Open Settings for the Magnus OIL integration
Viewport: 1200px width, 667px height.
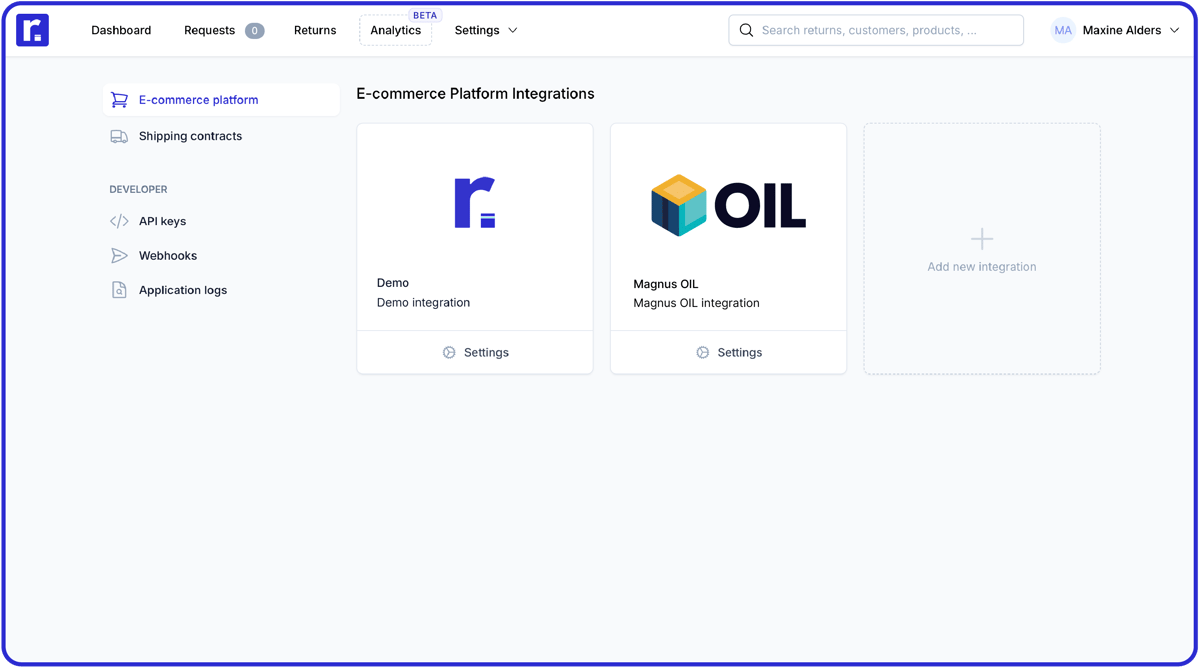coord(729,352)
